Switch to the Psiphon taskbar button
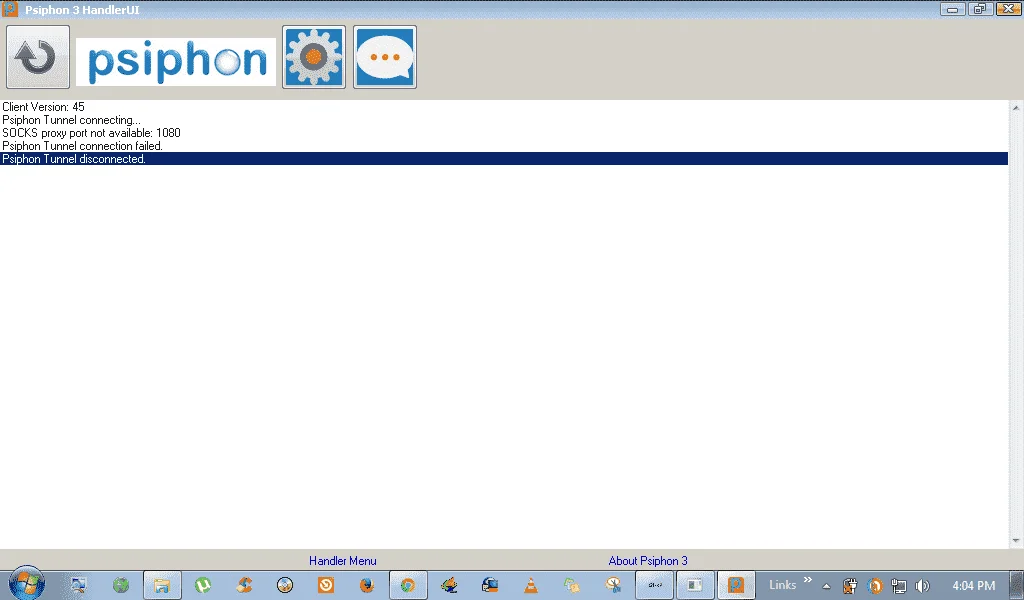This screenshot has height=600, width=1024. click(736, 585)
